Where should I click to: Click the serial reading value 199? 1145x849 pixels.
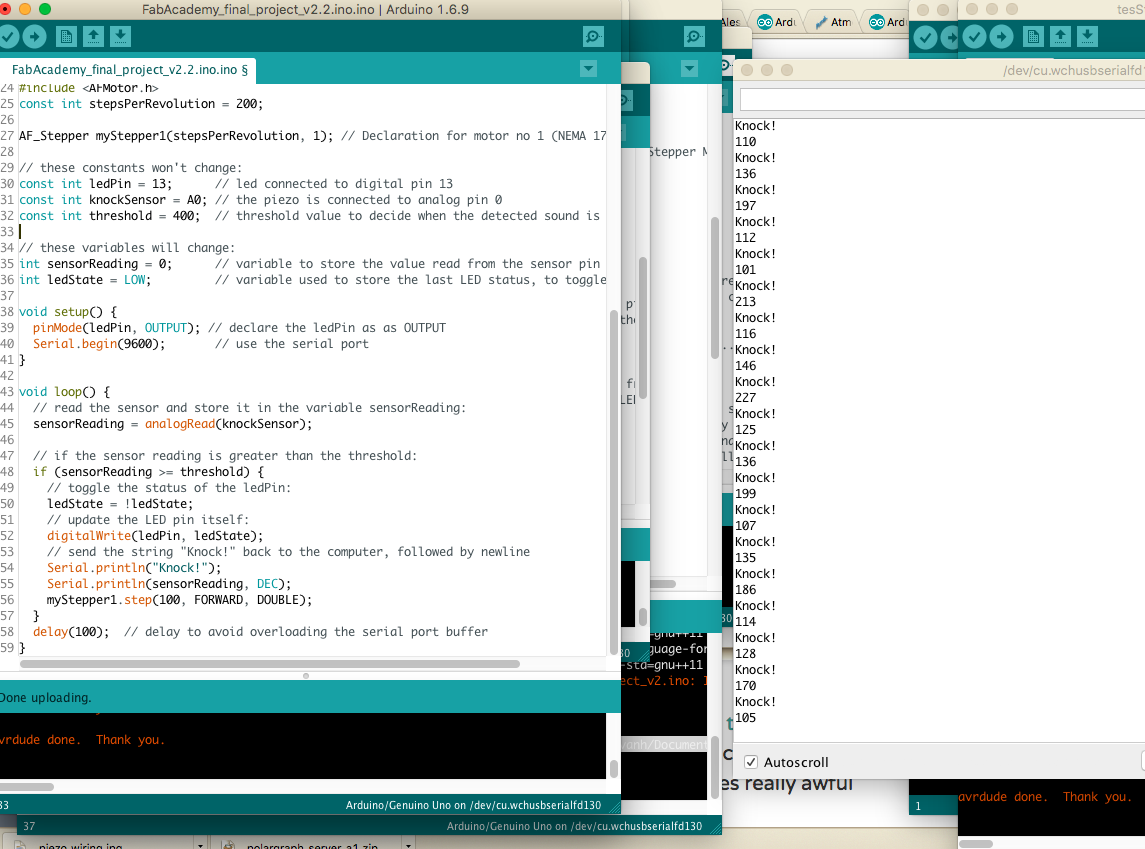click(x=746, y=493)
